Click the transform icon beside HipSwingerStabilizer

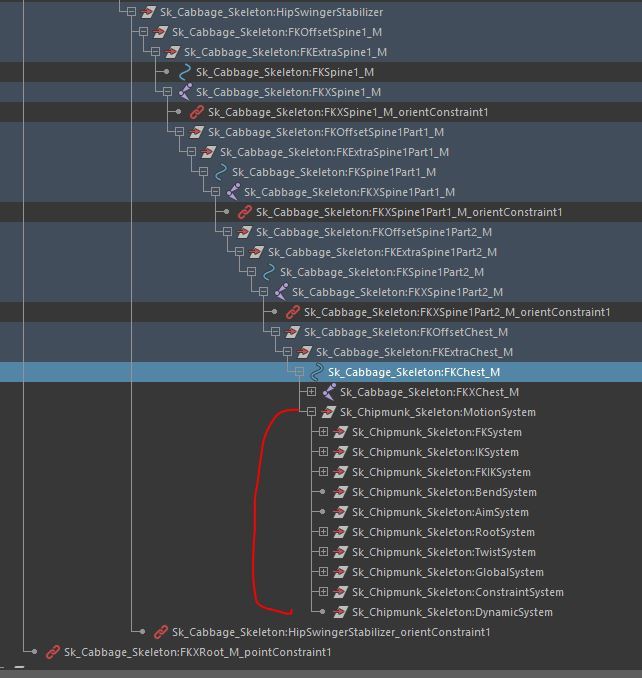tap(148, 12)
